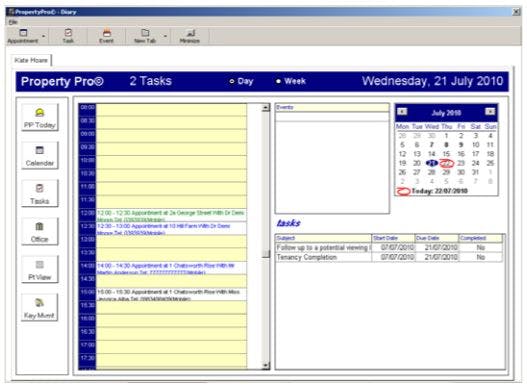Screen dimensions: 527x387
Task: Open the 12:30 Hill Farm appointment
Action: (171, 229)
